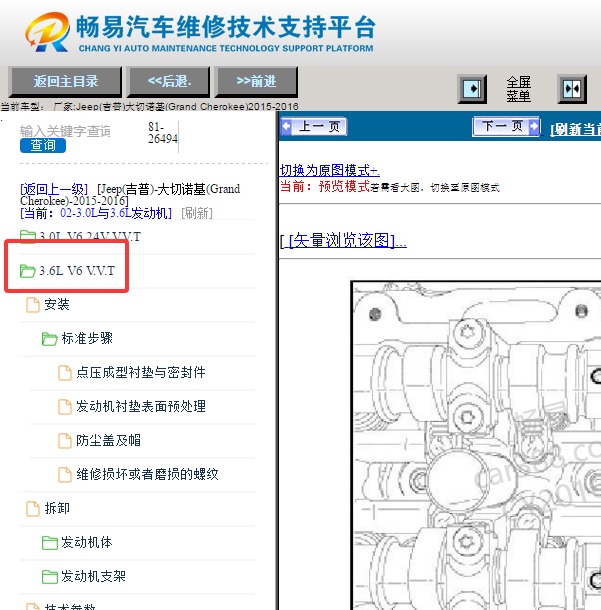601x610 pixels.
Task: Click the engine diagram image
Action: [x=476, y=445]
